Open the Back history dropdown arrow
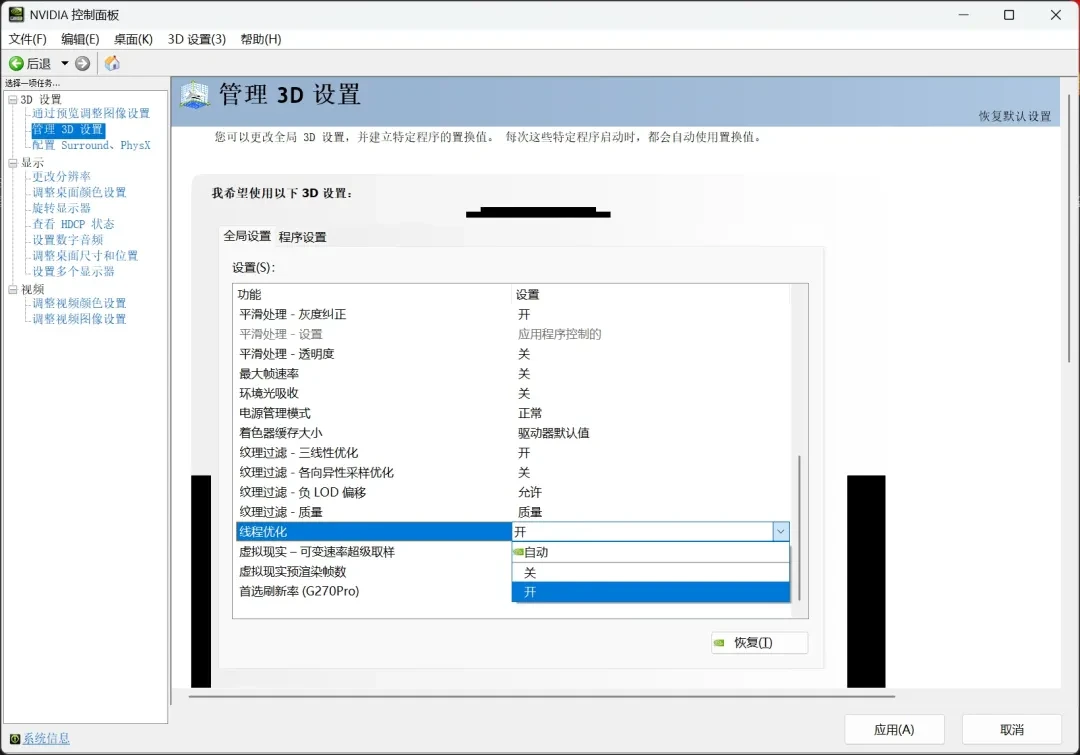1080x755 pixels. [x=65, y=63]
